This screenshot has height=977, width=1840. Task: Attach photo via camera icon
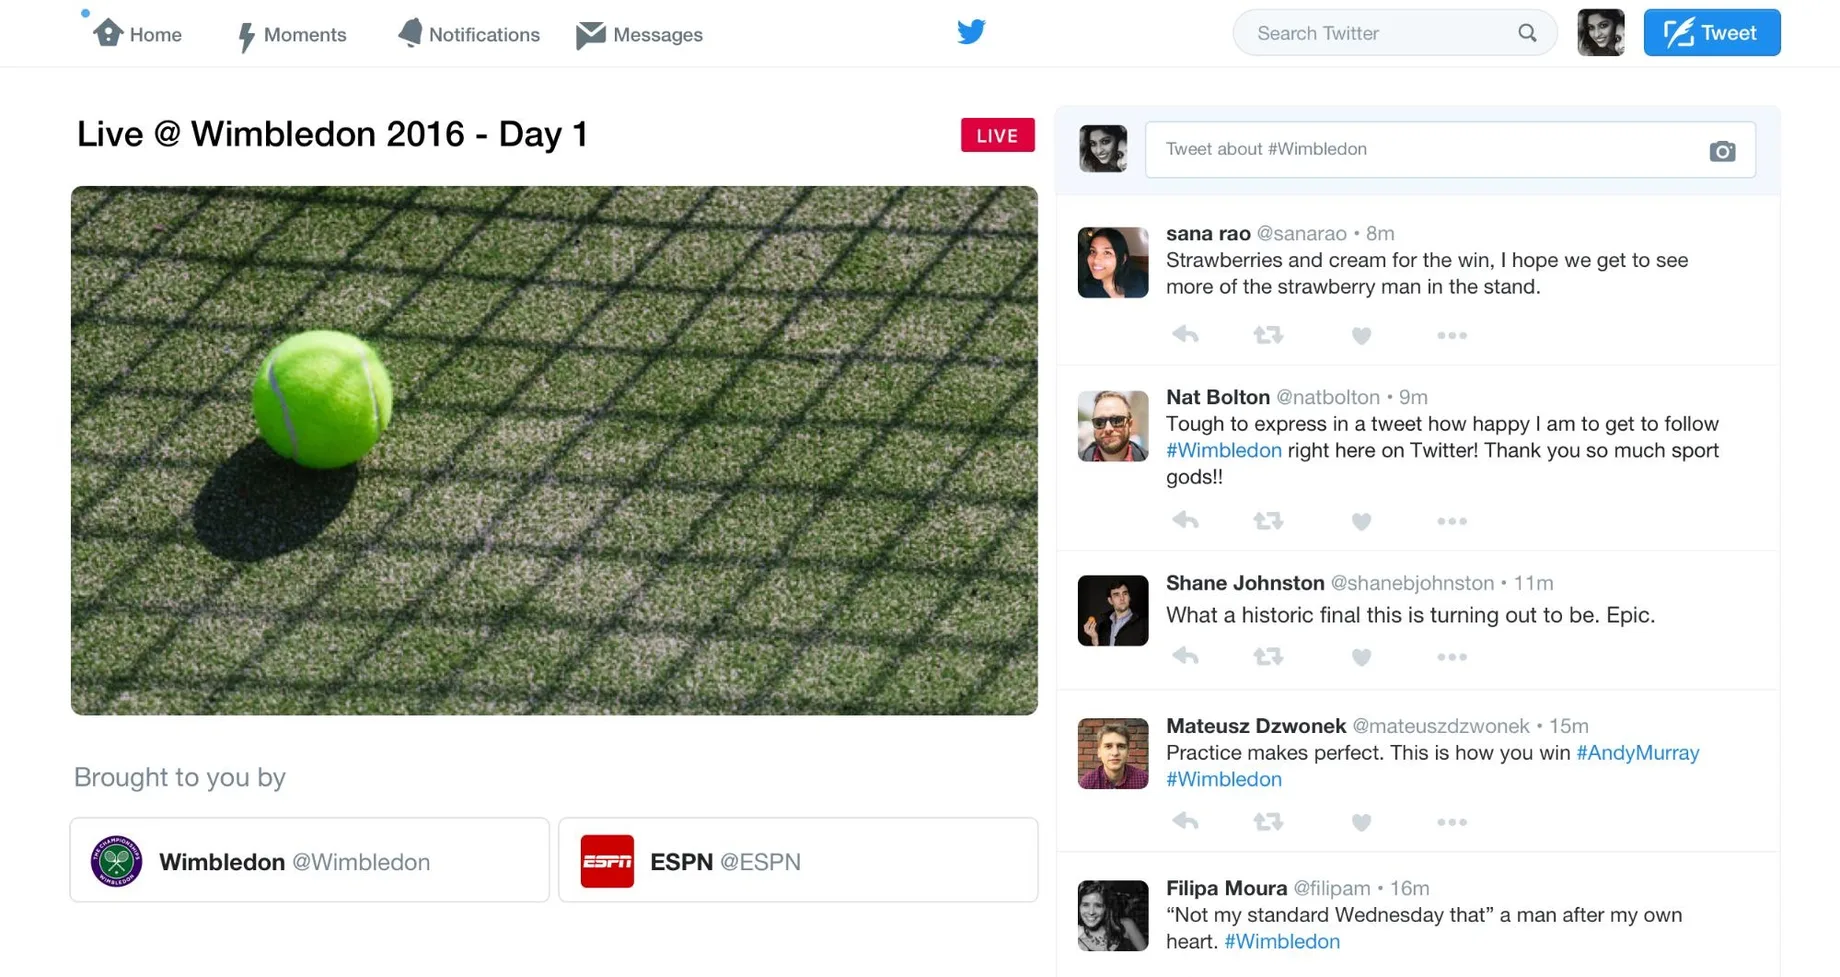click(1722, 151)
